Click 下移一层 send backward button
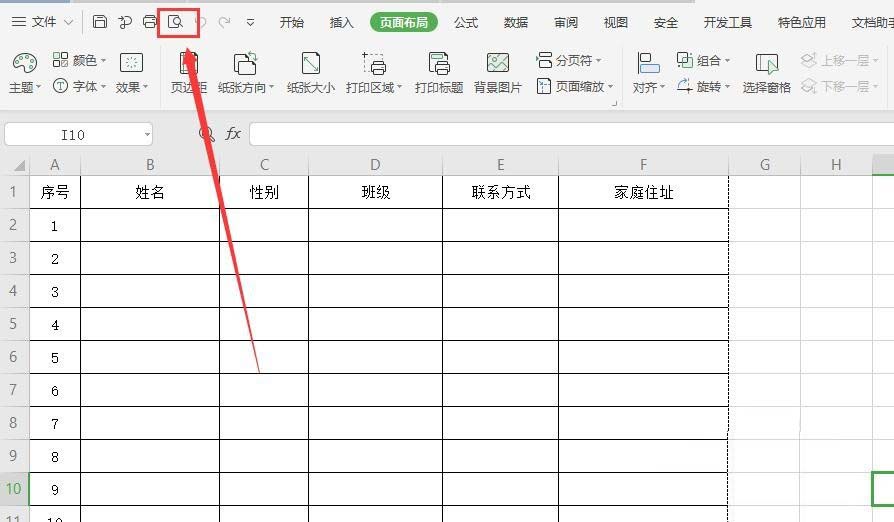894x522 pixels. coord(839,86)
